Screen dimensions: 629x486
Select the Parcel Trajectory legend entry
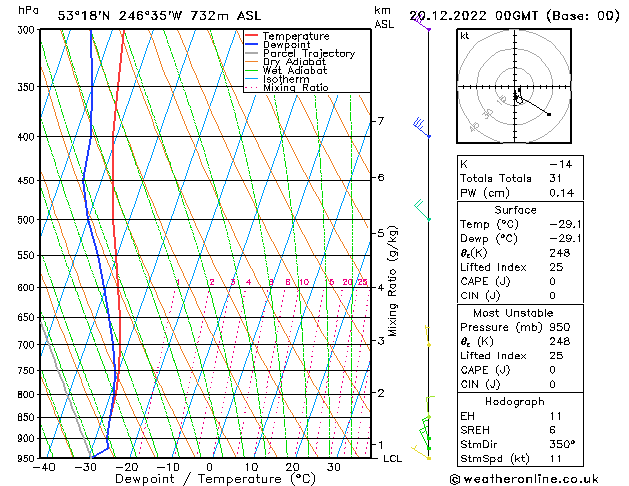[300, 53]
